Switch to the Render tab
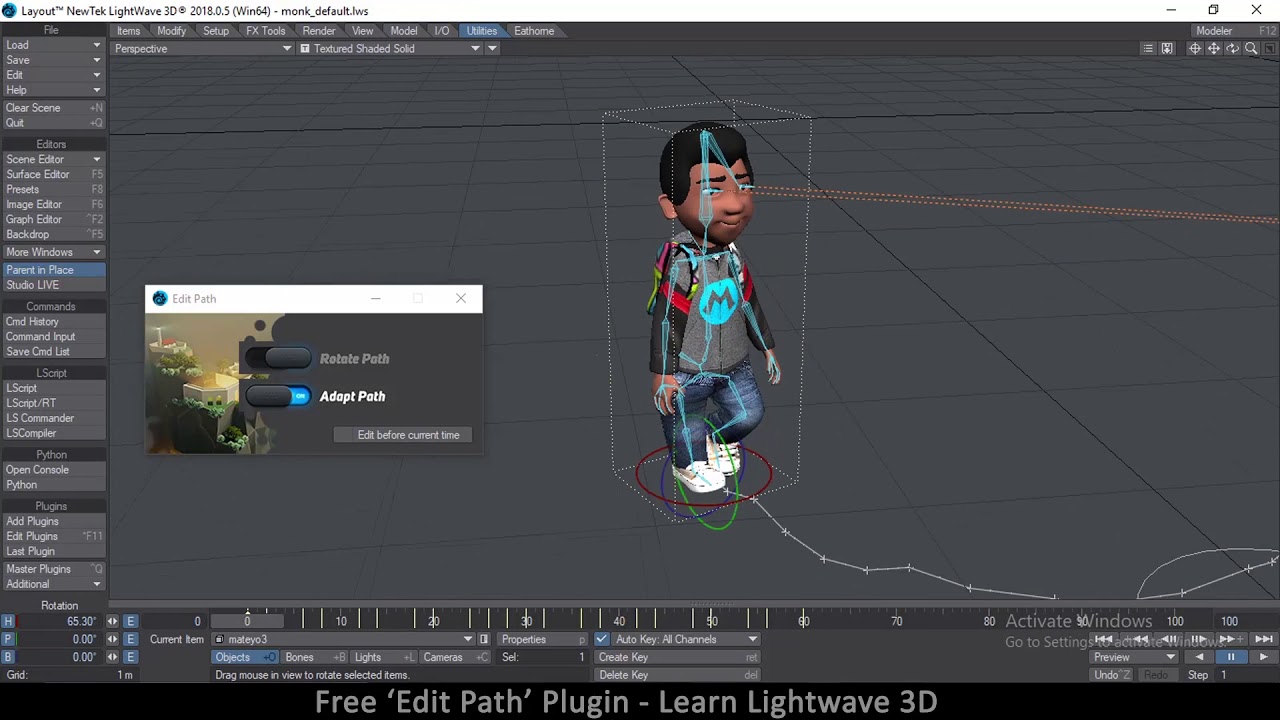The width and height of the screenshot is (1280, 720). pos(319,31)
